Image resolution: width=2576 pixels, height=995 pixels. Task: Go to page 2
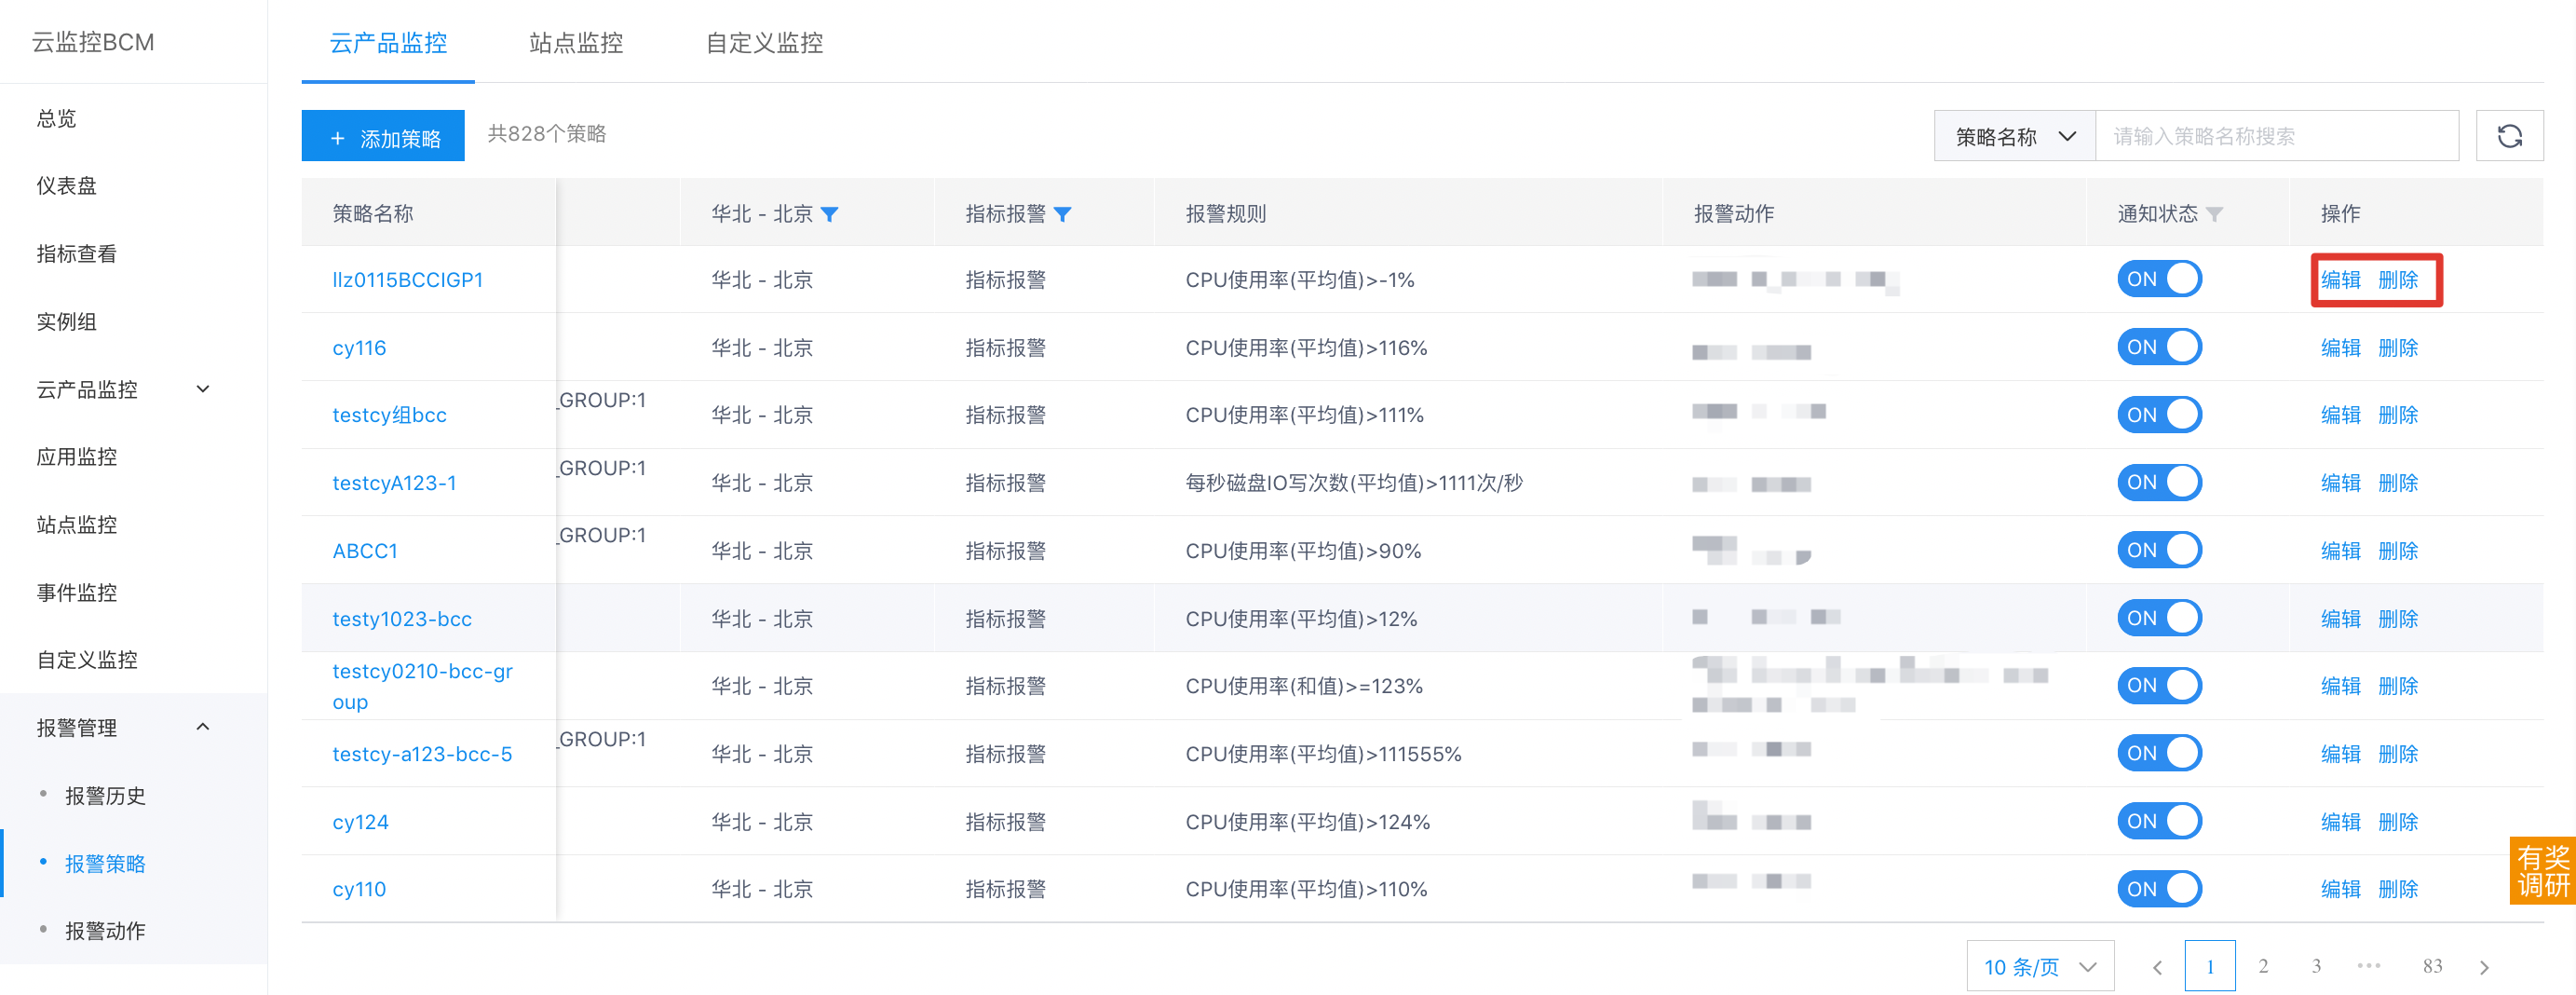2263,966
